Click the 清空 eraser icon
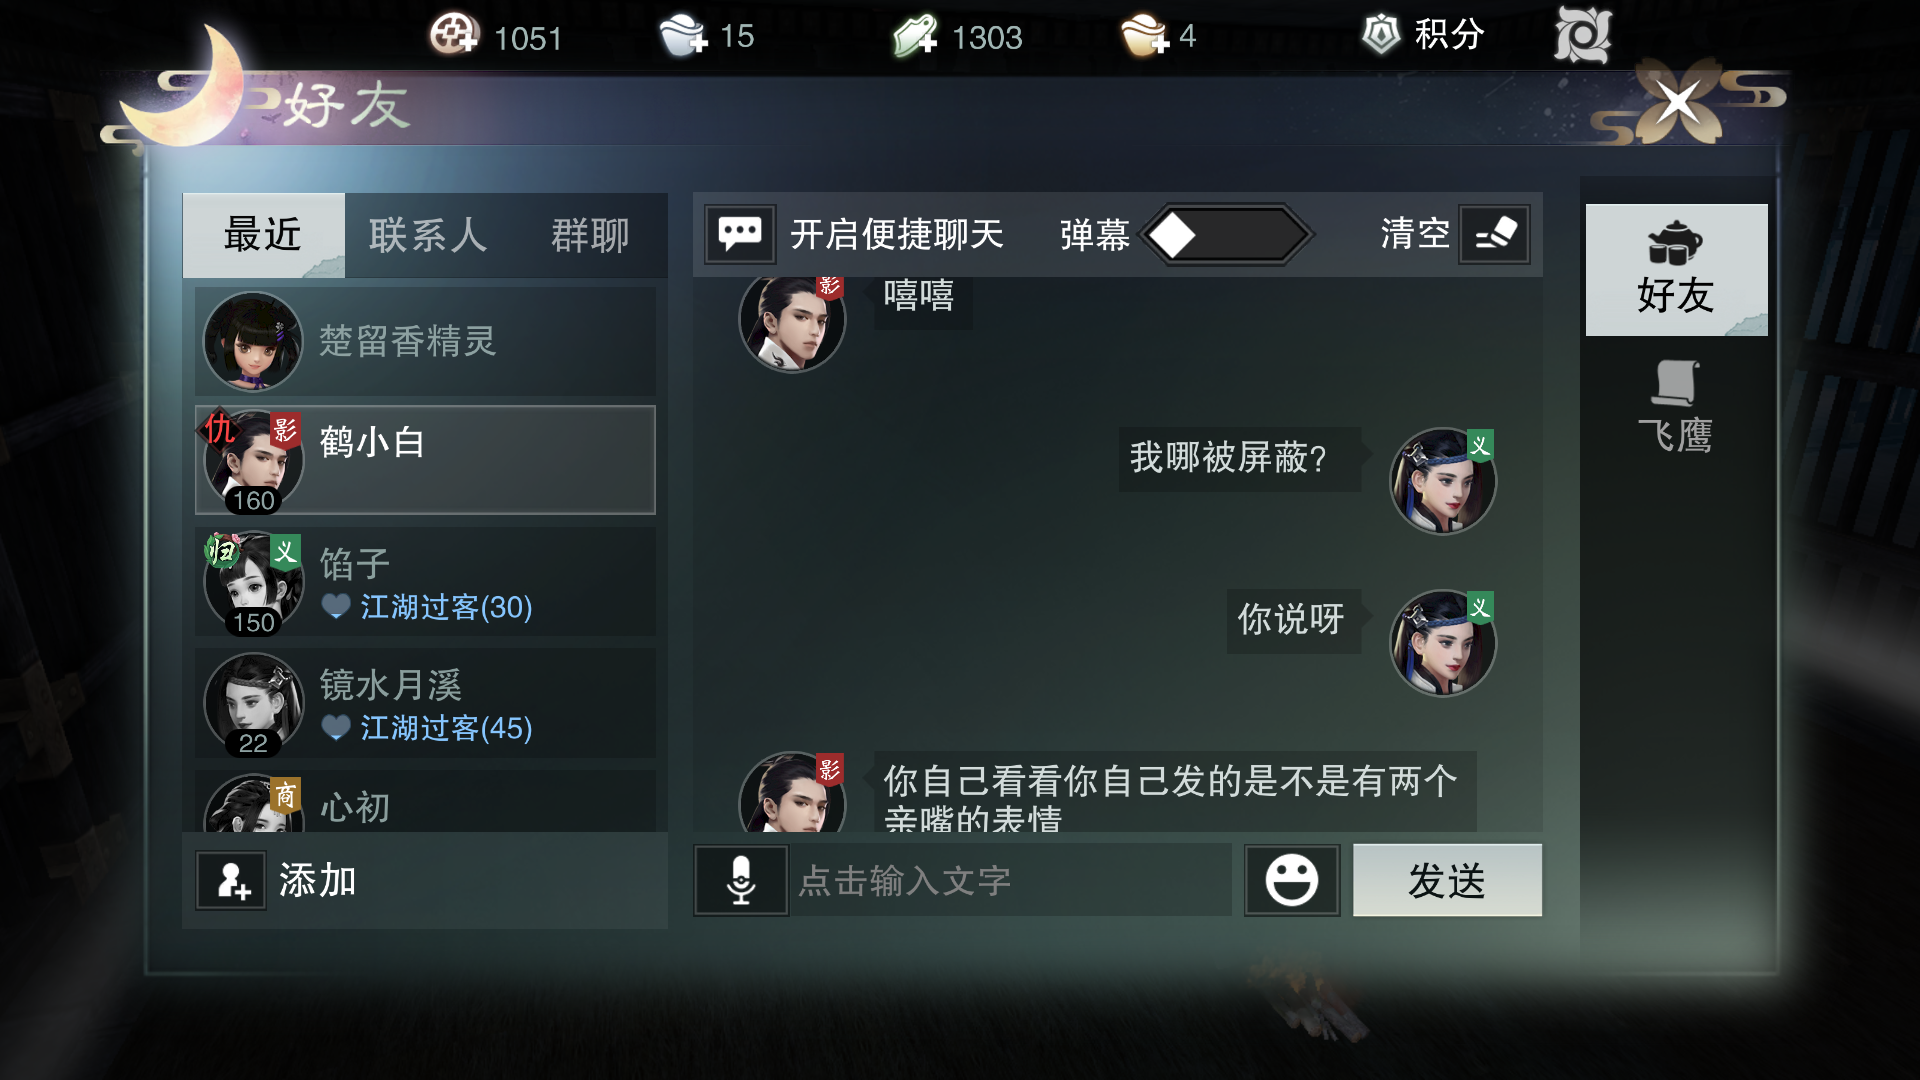Viewport: 1920px width, 1080px height. pyautogui.click(x=1495, y=234)
